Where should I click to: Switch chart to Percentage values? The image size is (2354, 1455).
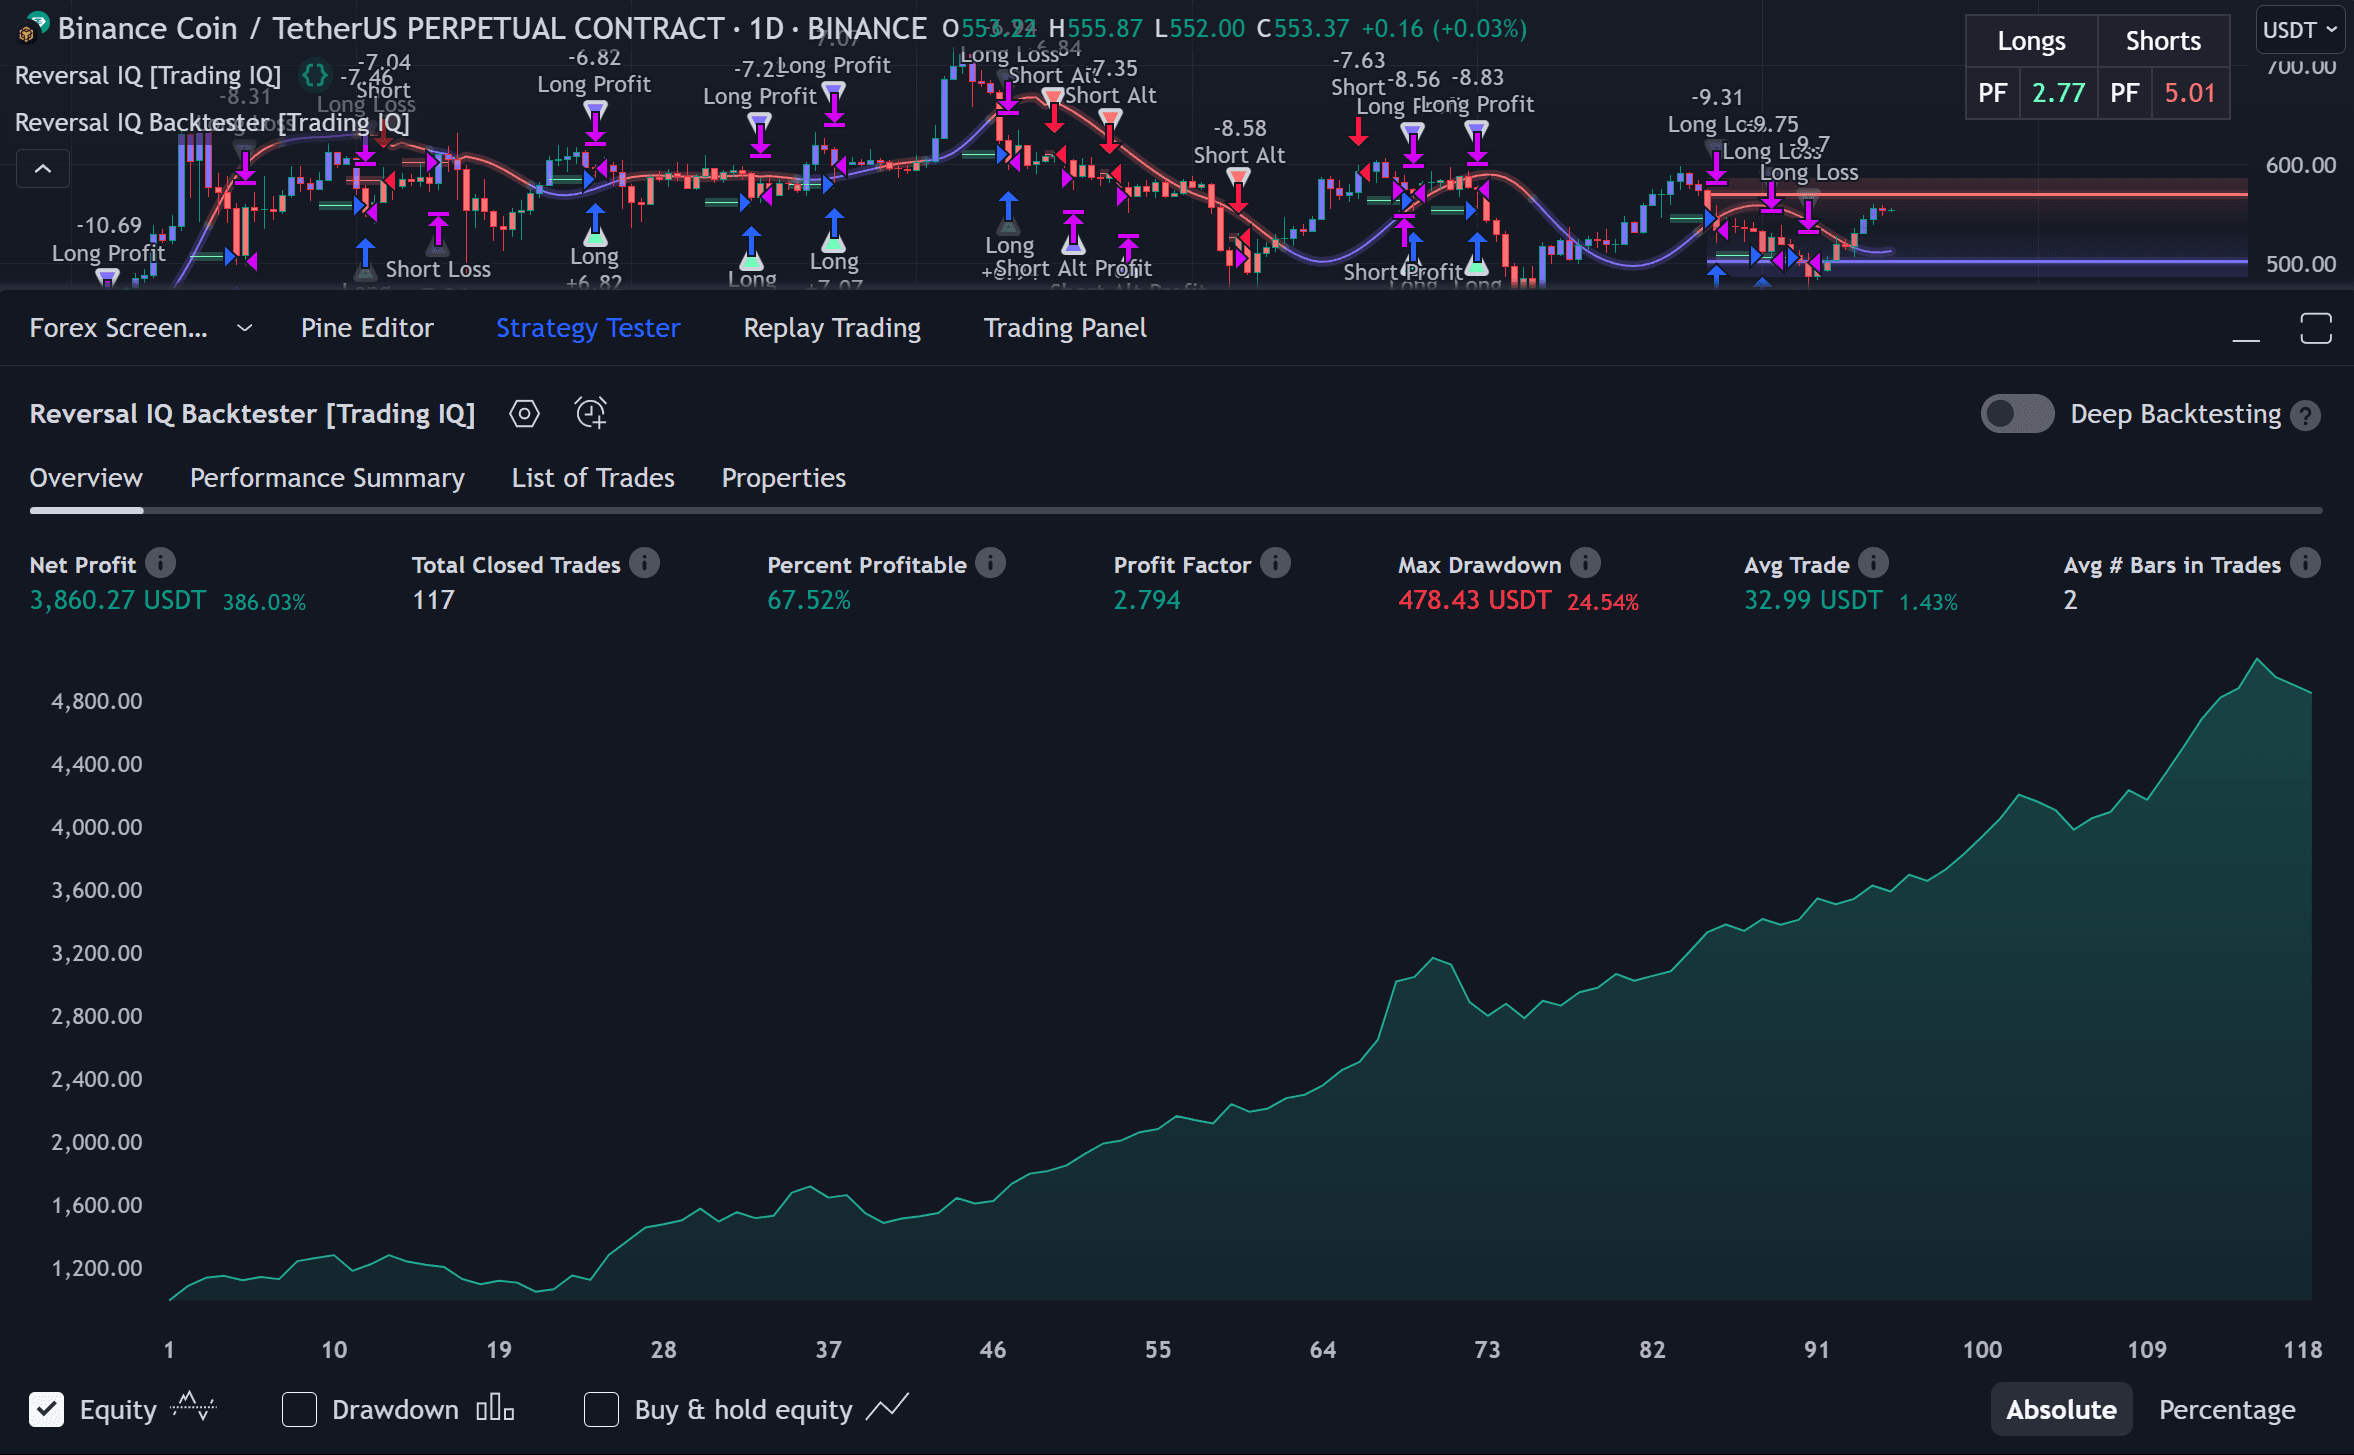[x=2227, y=1409]
